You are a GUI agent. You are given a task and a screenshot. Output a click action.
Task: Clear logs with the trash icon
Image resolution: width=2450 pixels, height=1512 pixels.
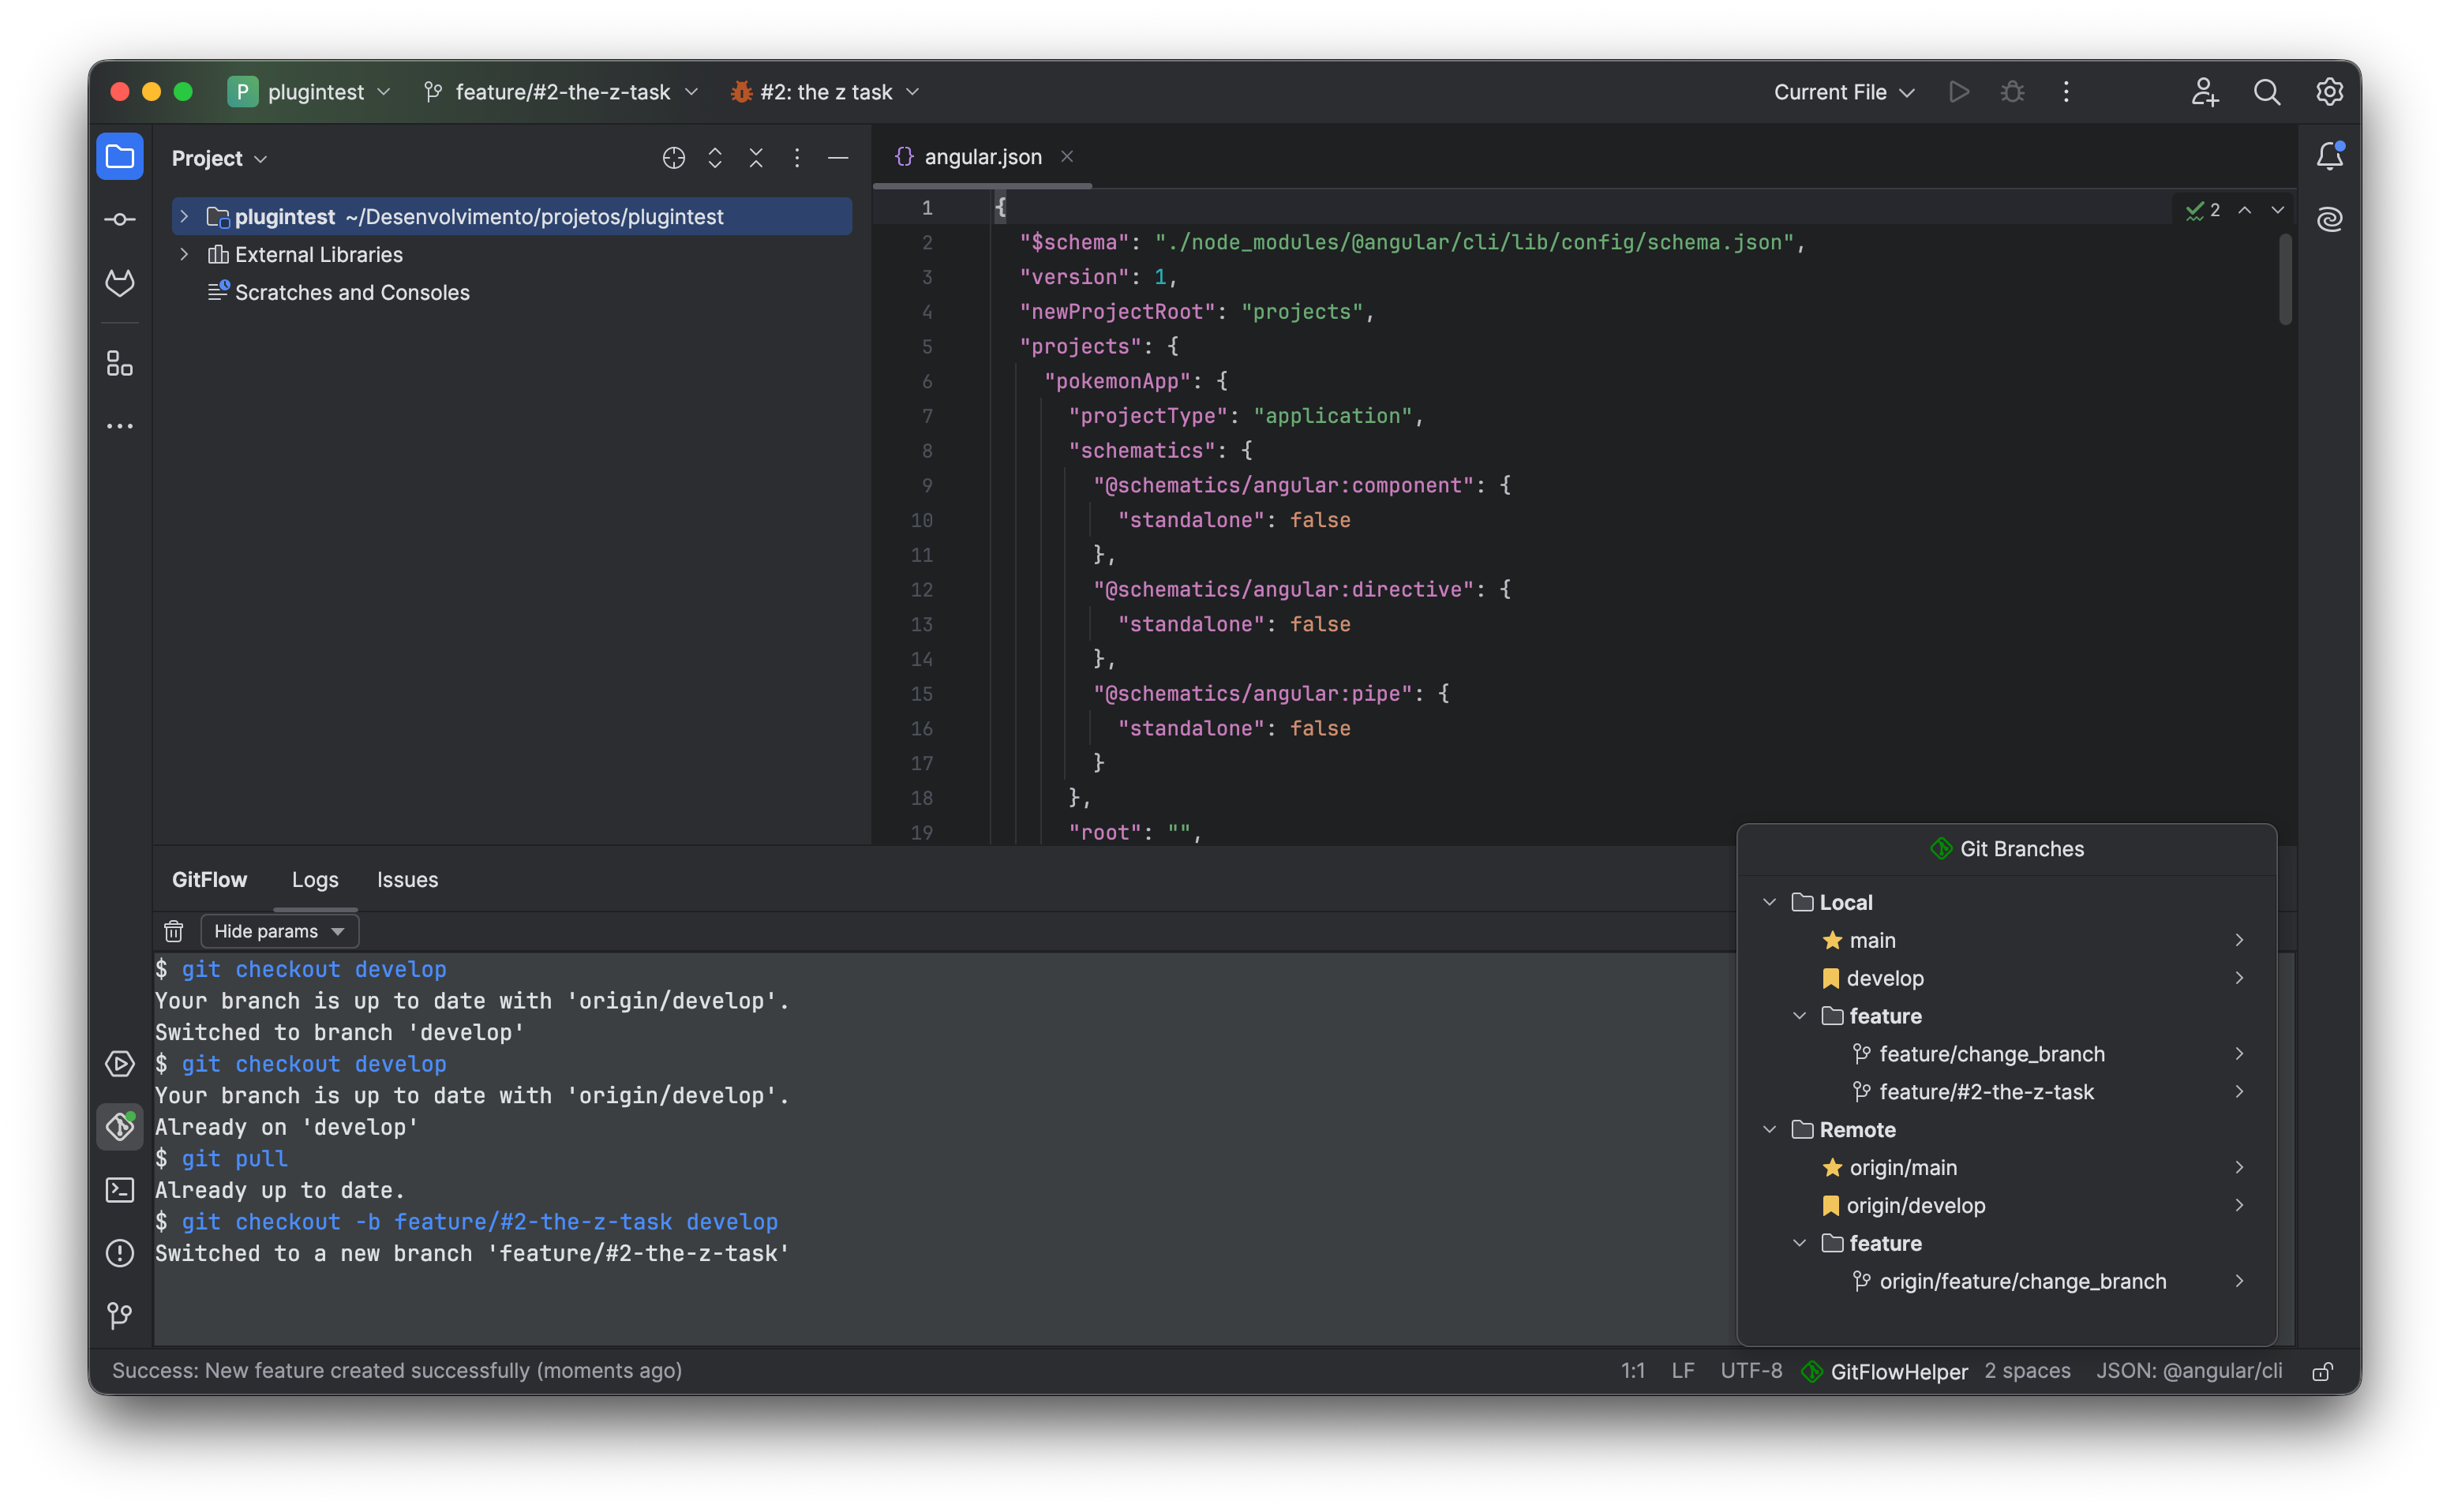[x=174, y=931]
